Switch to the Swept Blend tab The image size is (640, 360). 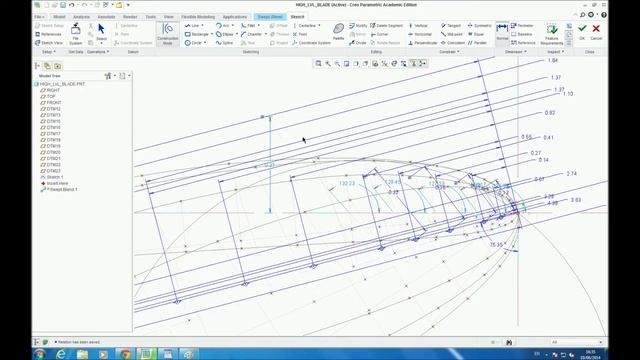pos(270,17)
